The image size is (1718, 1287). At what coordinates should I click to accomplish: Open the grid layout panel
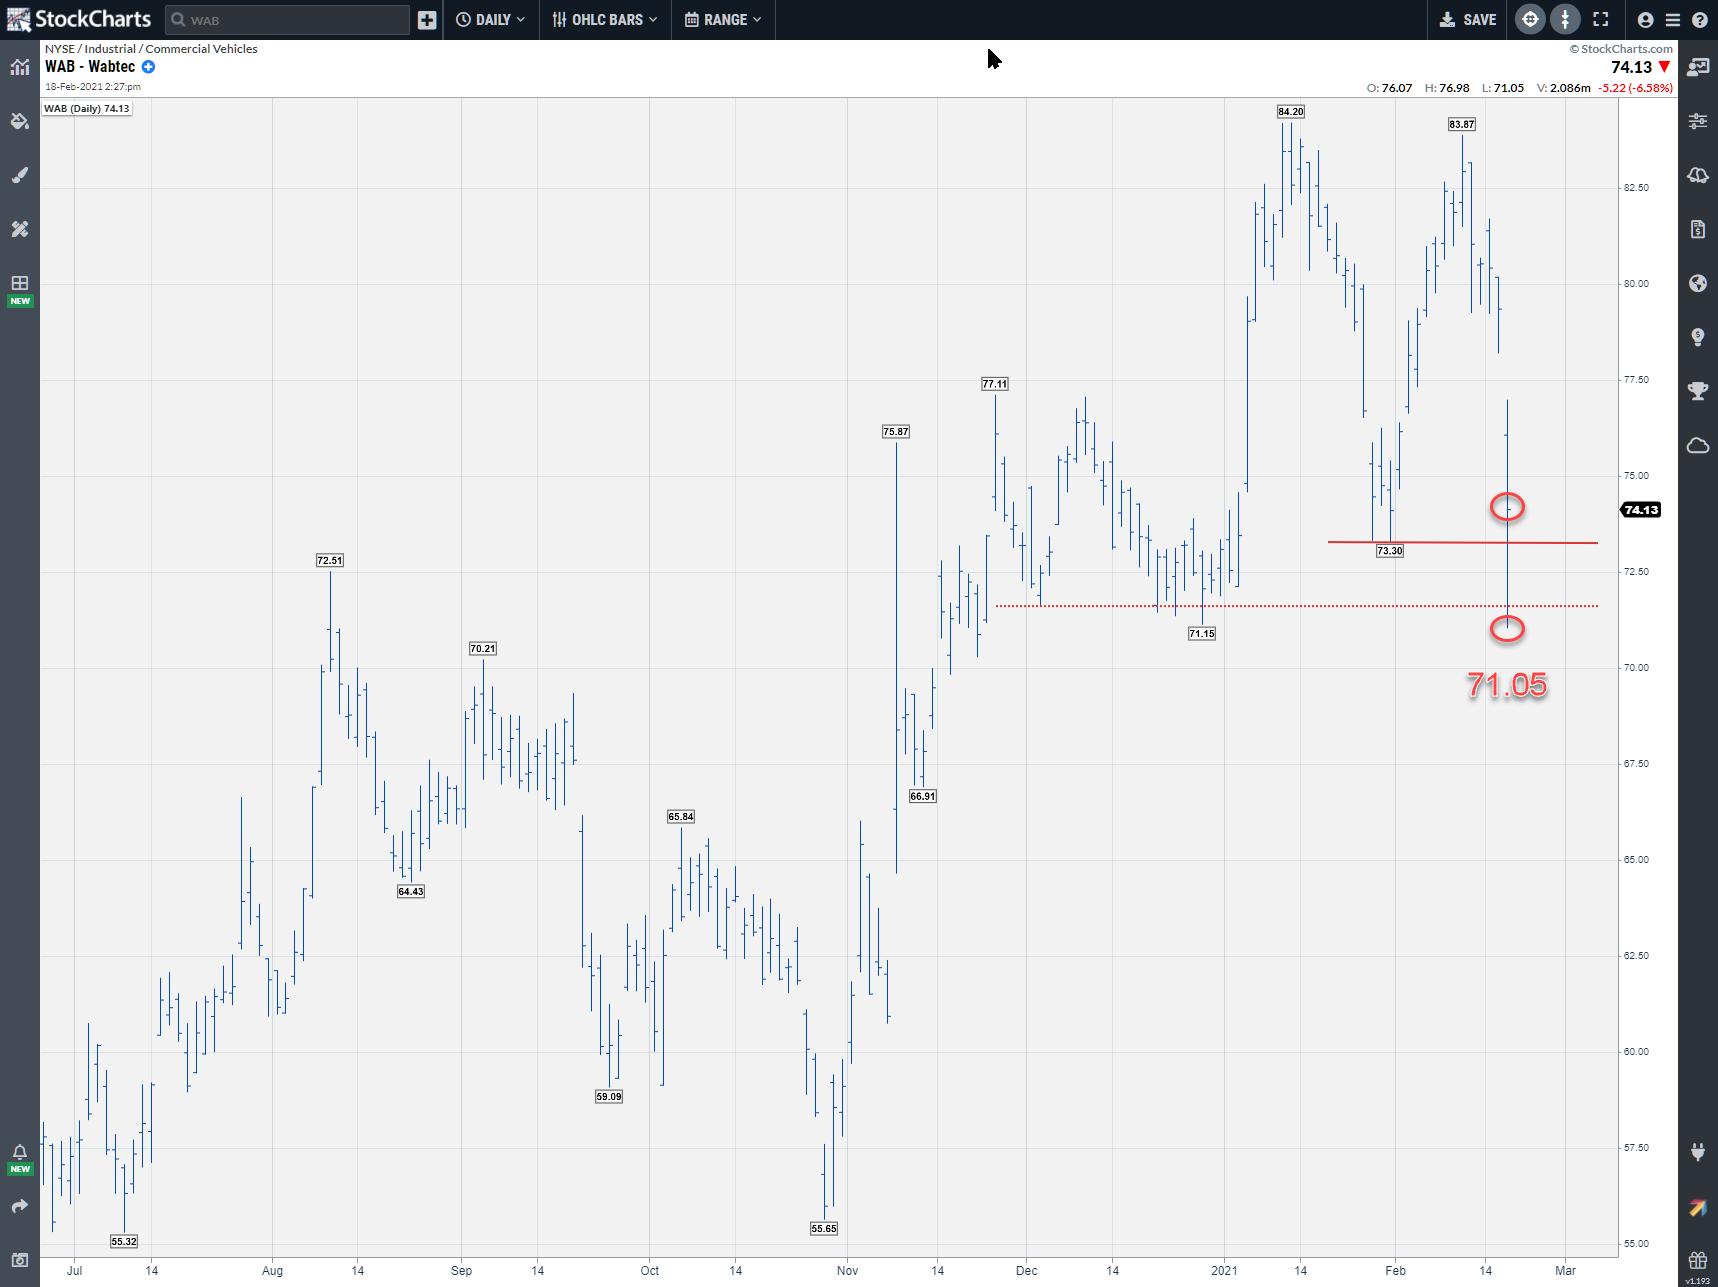19,283
